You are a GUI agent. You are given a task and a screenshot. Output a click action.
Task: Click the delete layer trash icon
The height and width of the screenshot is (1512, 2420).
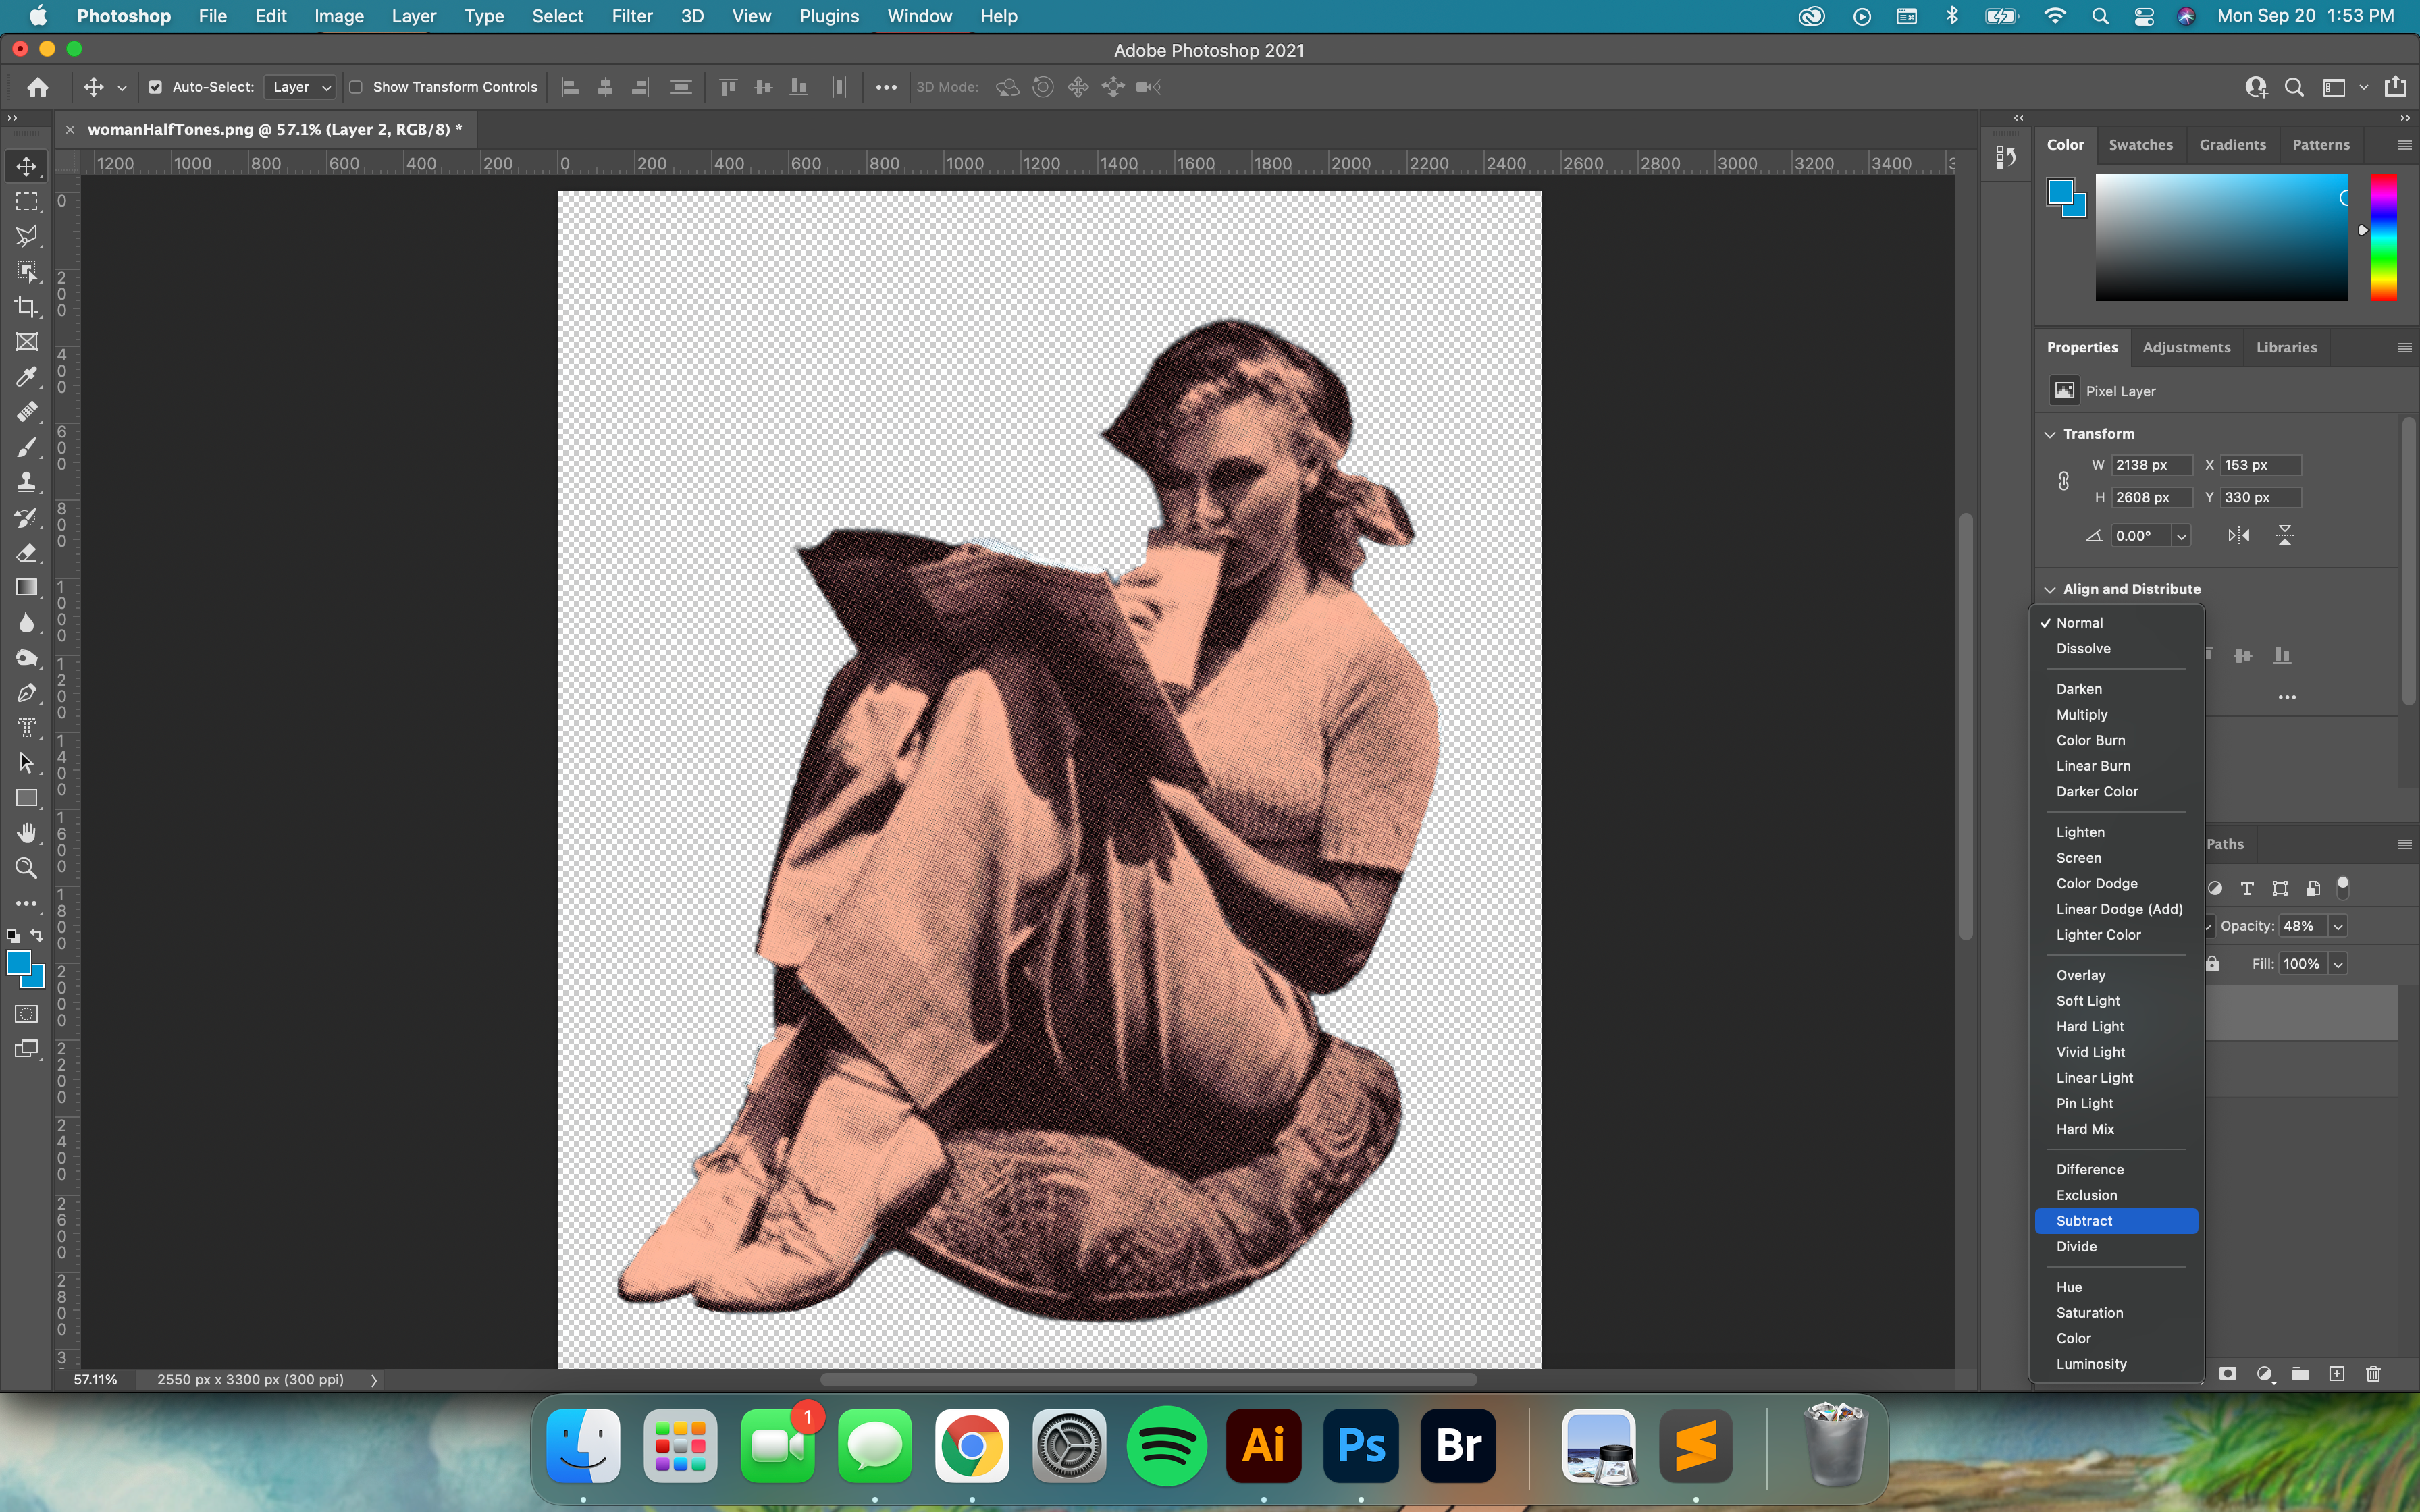(2373, 1374)
